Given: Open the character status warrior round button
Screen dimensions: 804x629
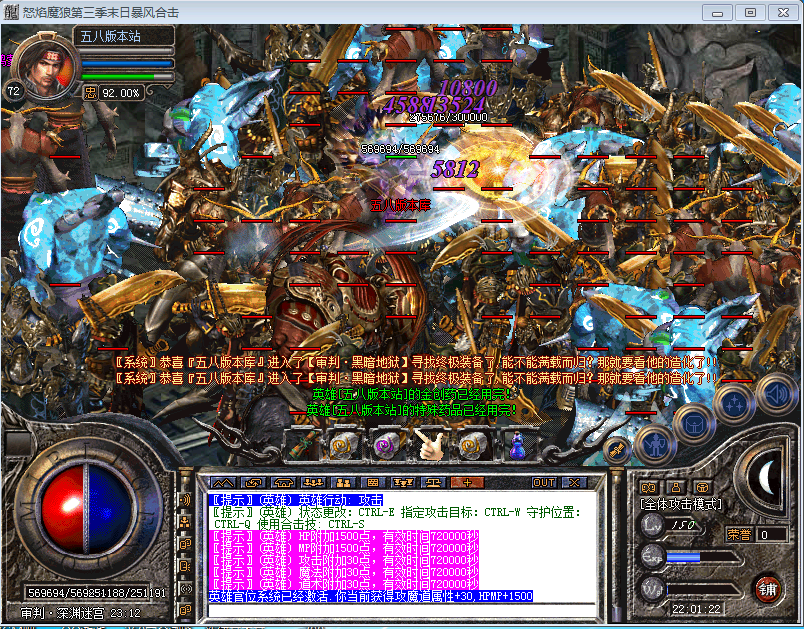Looking at the screenshot, I should pos(655,444).
